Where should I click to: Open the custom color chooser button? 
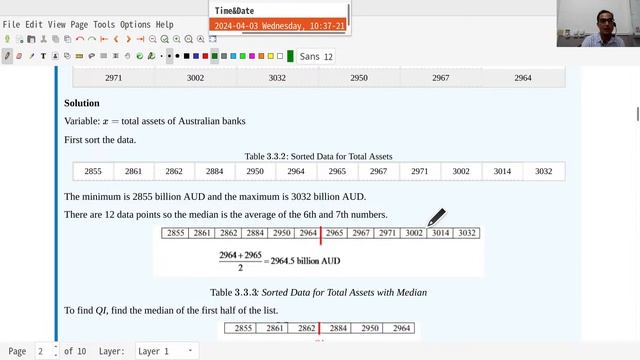[290, 56]
